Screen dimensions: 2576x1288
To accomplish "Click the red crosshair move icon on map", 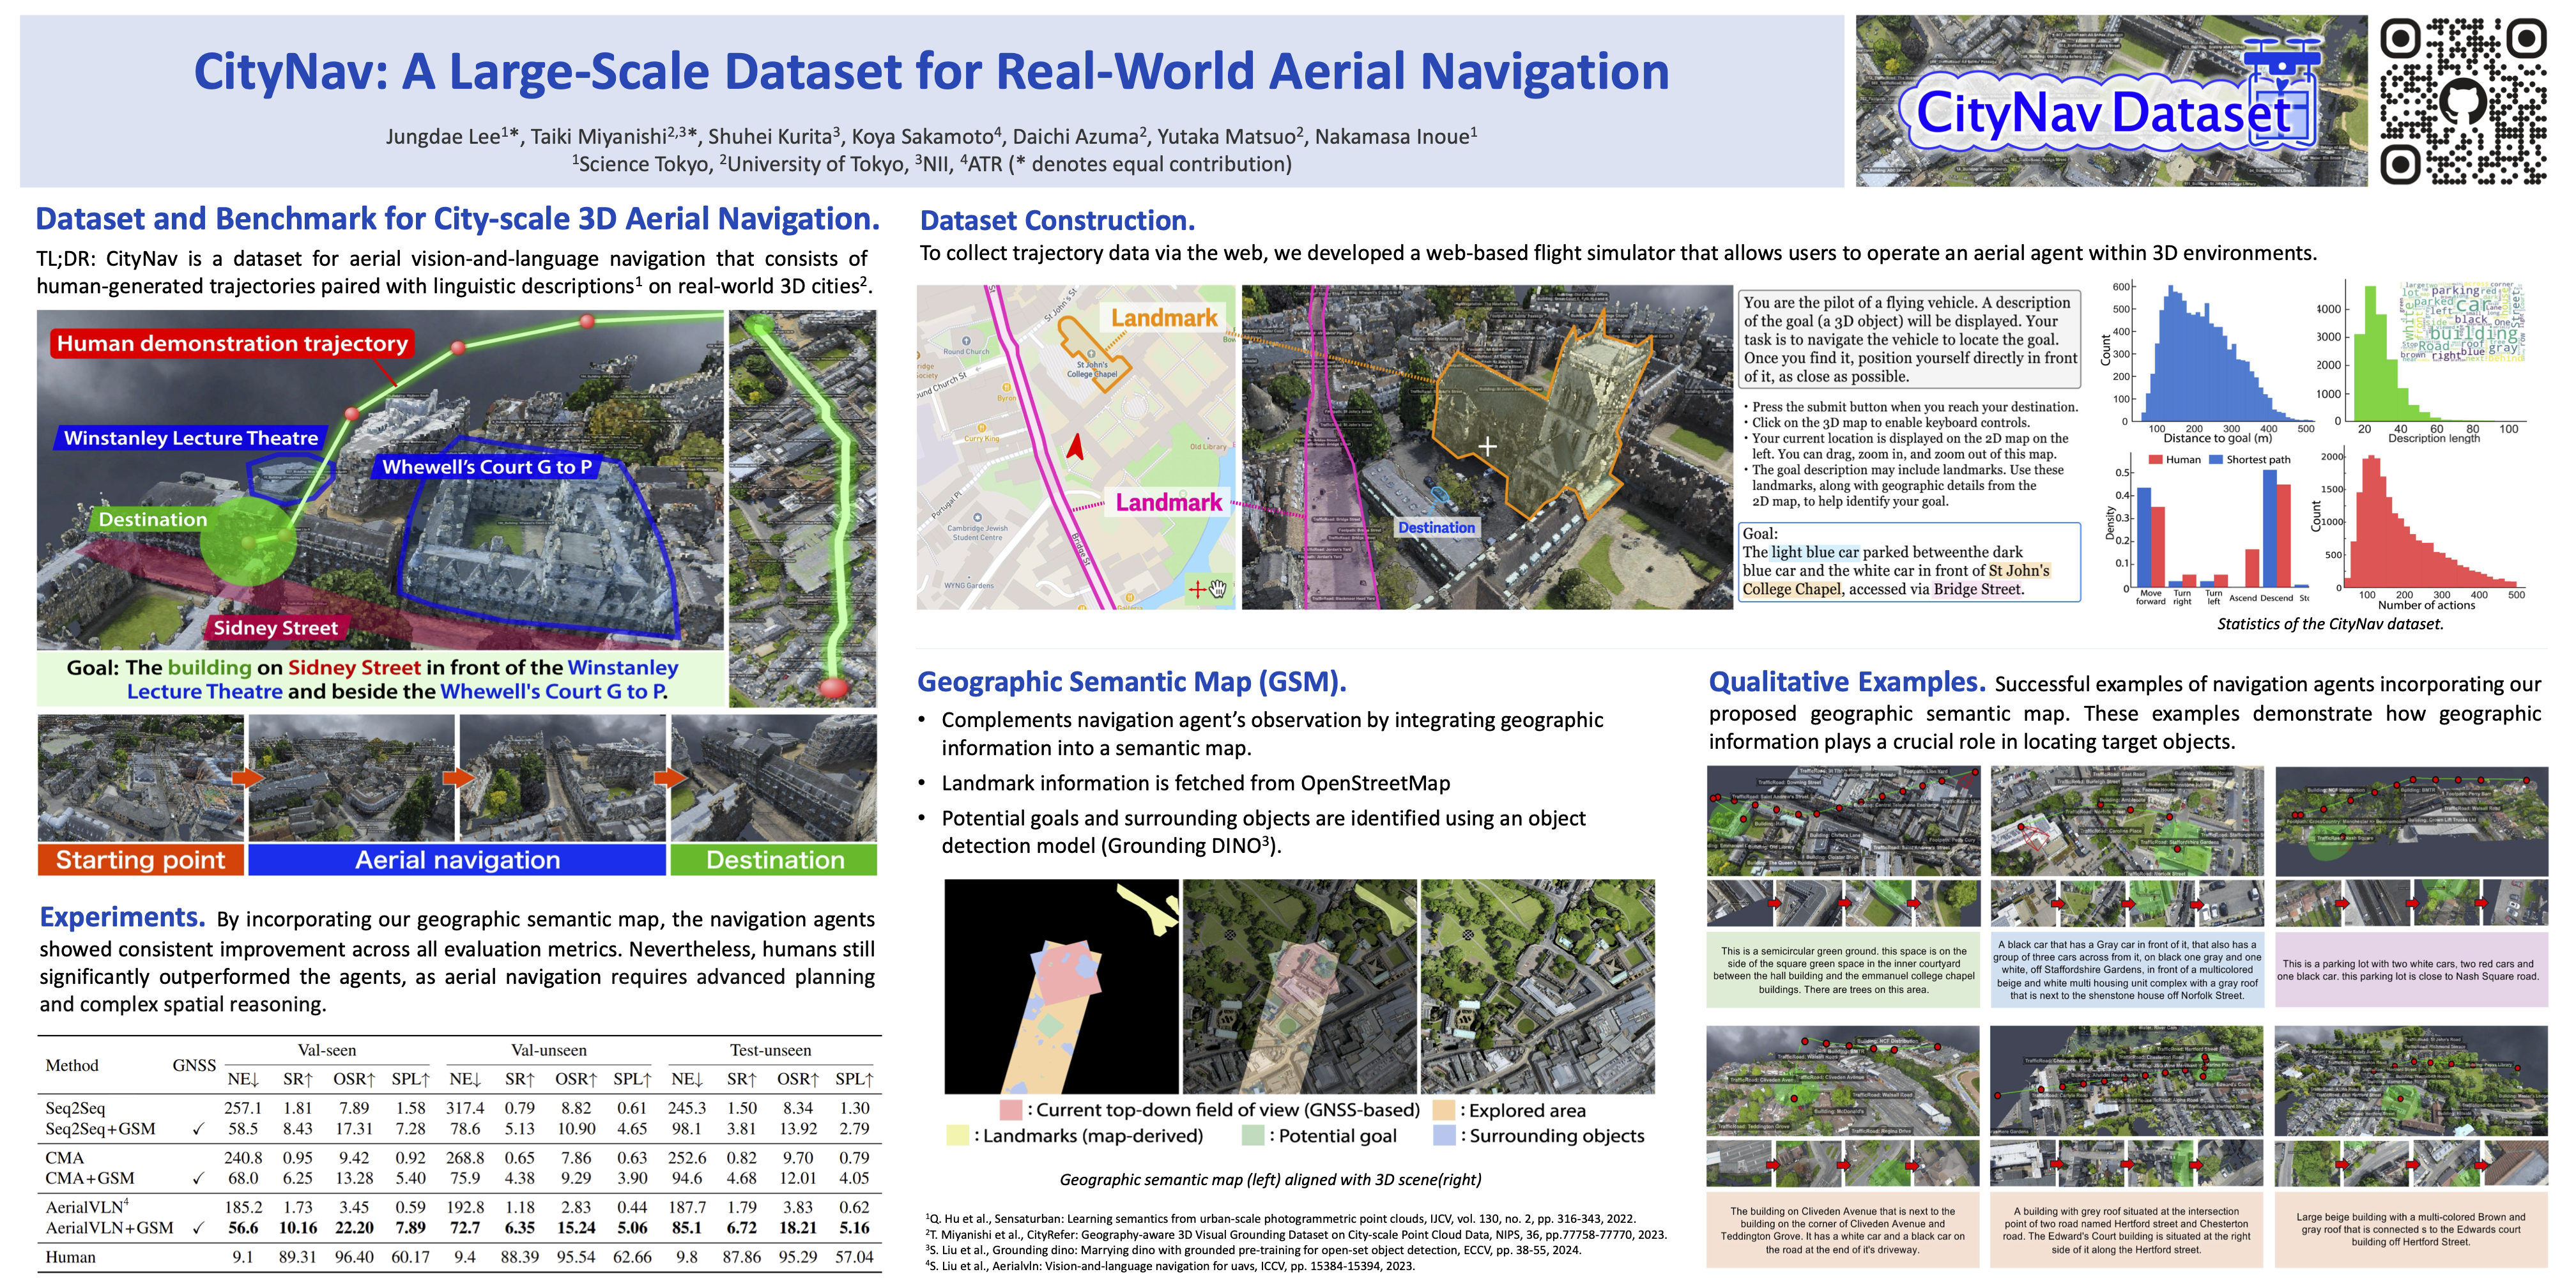I will (x=1197, y=589).
